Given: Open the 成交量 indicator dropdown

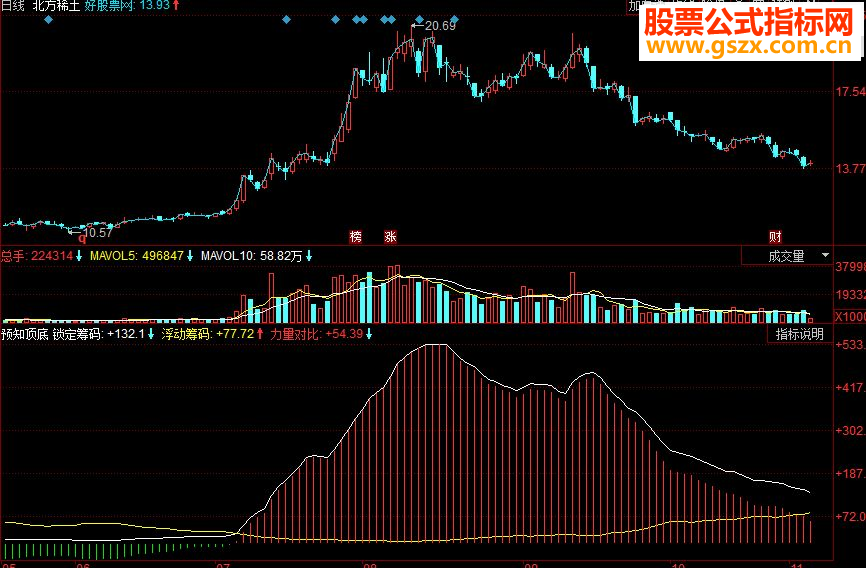Looking at the screenshot, I should pos(787,256).
